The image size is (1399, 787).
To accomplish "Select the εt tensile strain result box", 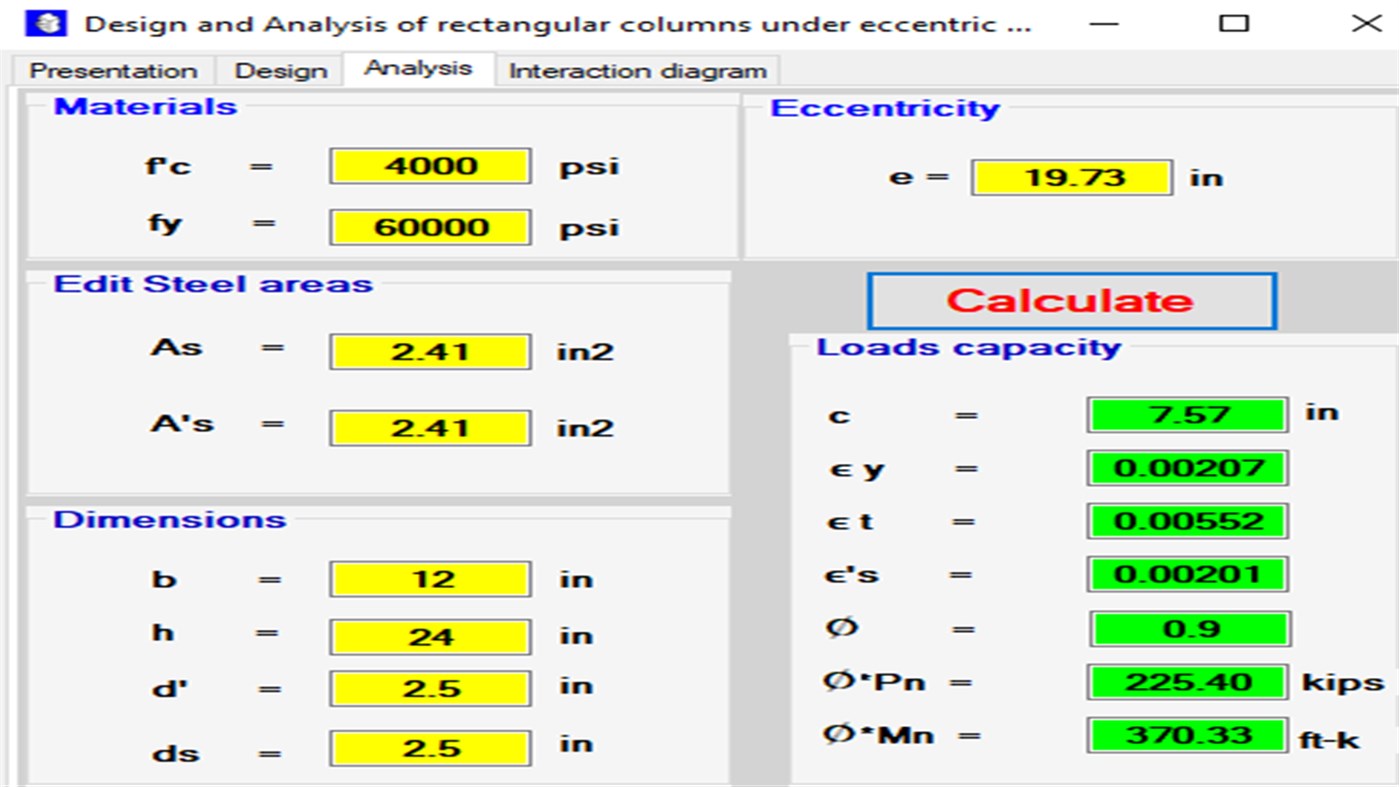I will (1186, 521).
